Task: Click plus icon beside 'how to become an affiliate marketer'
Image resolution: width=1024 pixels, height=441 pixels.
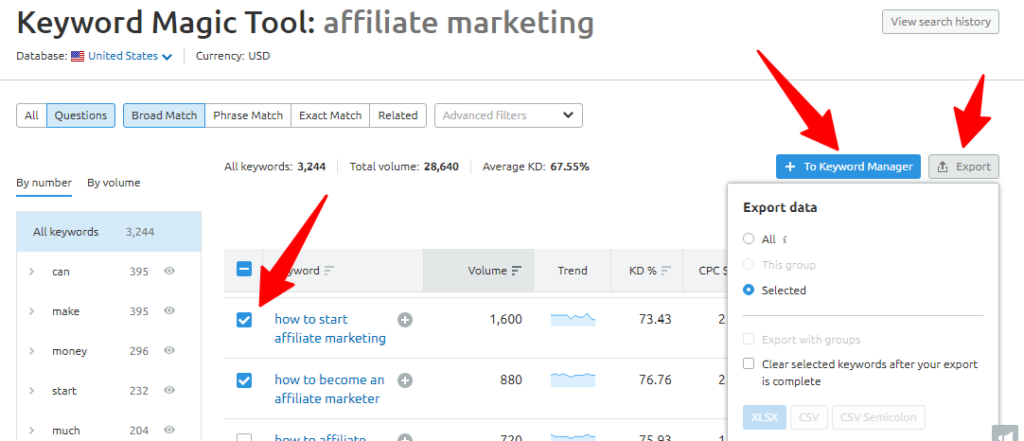Action: 405,380
